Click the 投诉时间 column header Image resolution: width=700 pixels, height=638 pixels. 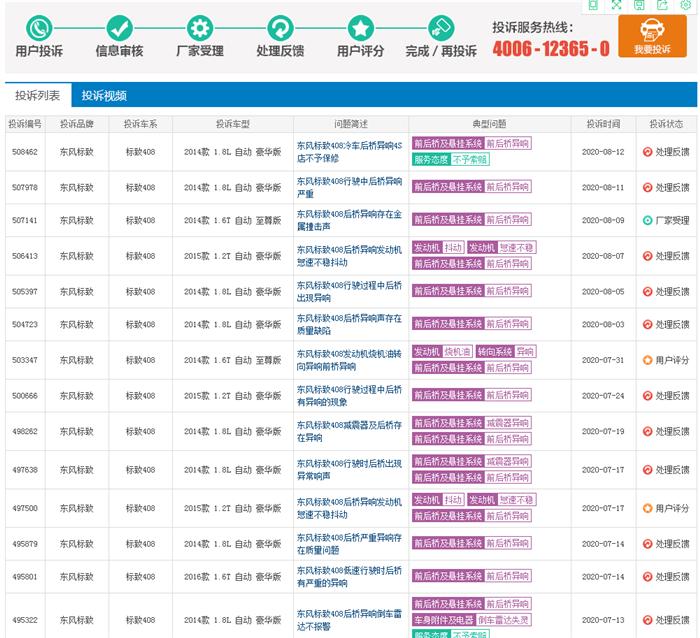[603, 124]
